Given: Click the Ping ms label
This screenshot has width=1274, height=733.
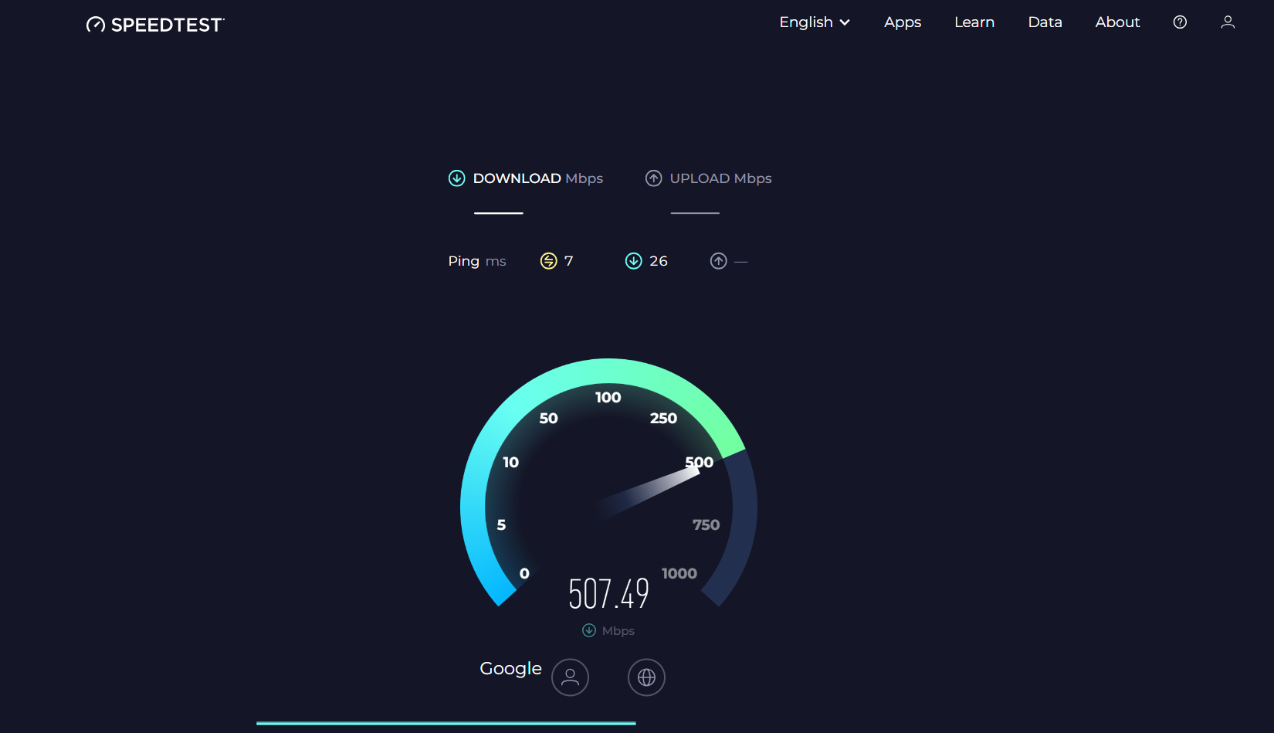Looking at the screenshot, I should point(477,261).
